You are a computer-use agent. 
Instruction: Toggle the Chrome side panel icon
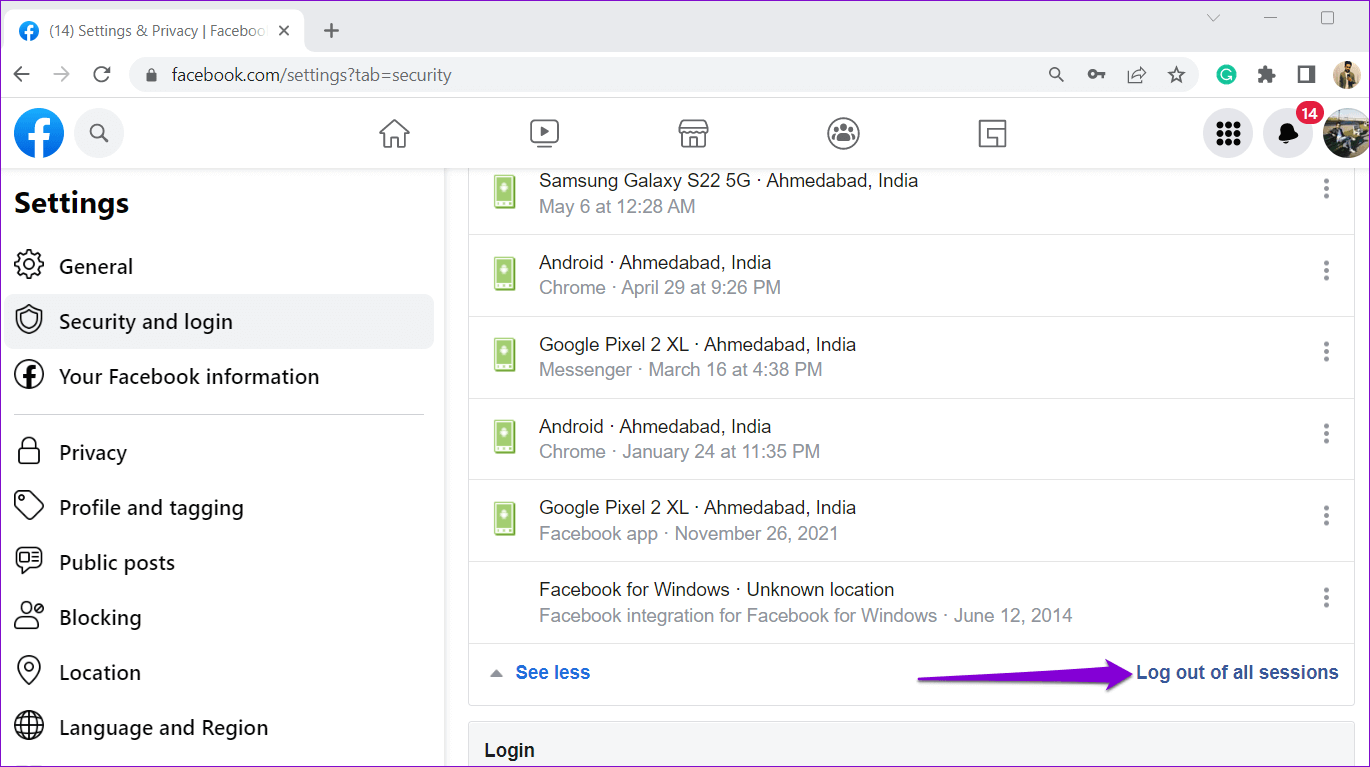coord(1306,74)
